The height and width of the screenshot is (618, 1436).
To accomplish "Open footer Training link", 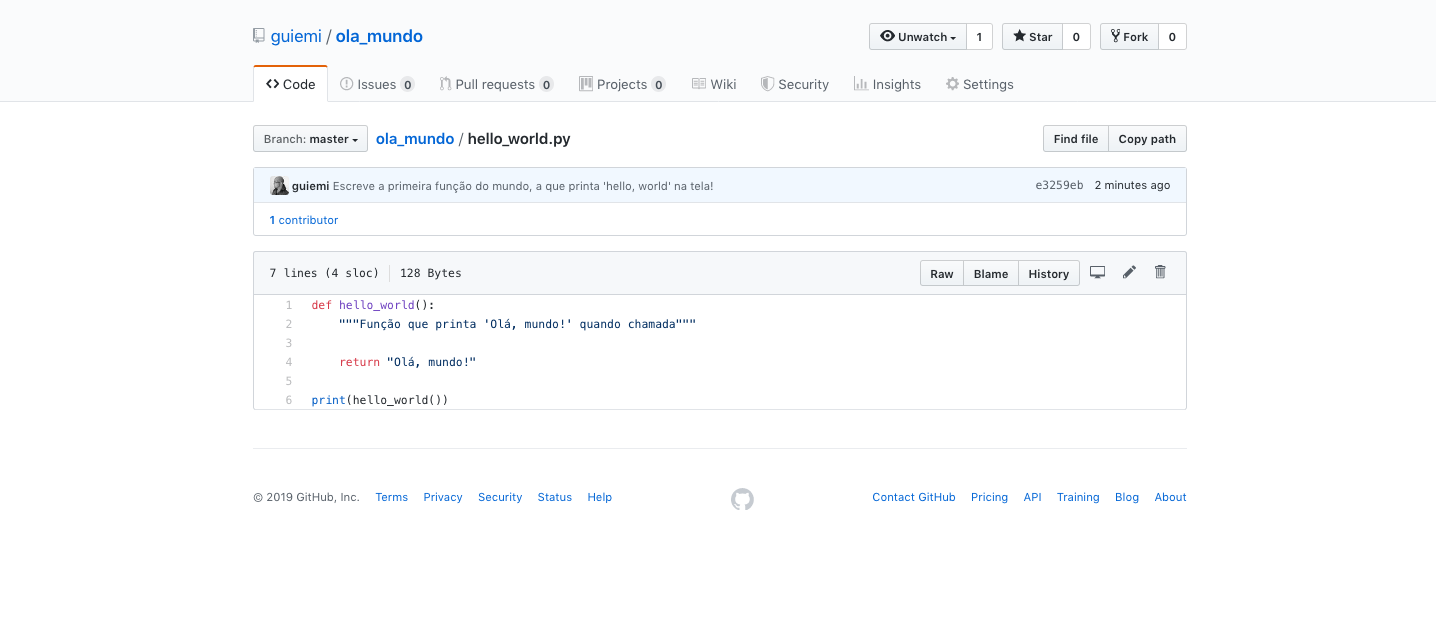I will (1078, 497).
